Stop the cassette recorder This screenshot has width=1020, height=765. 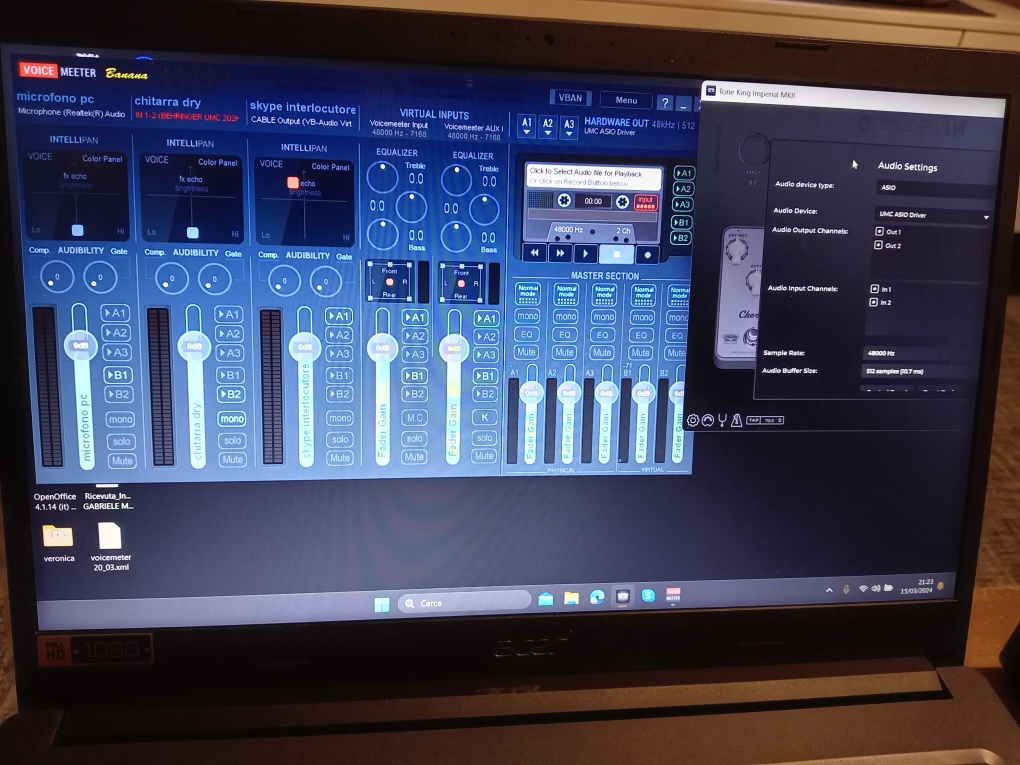[616, 254]
